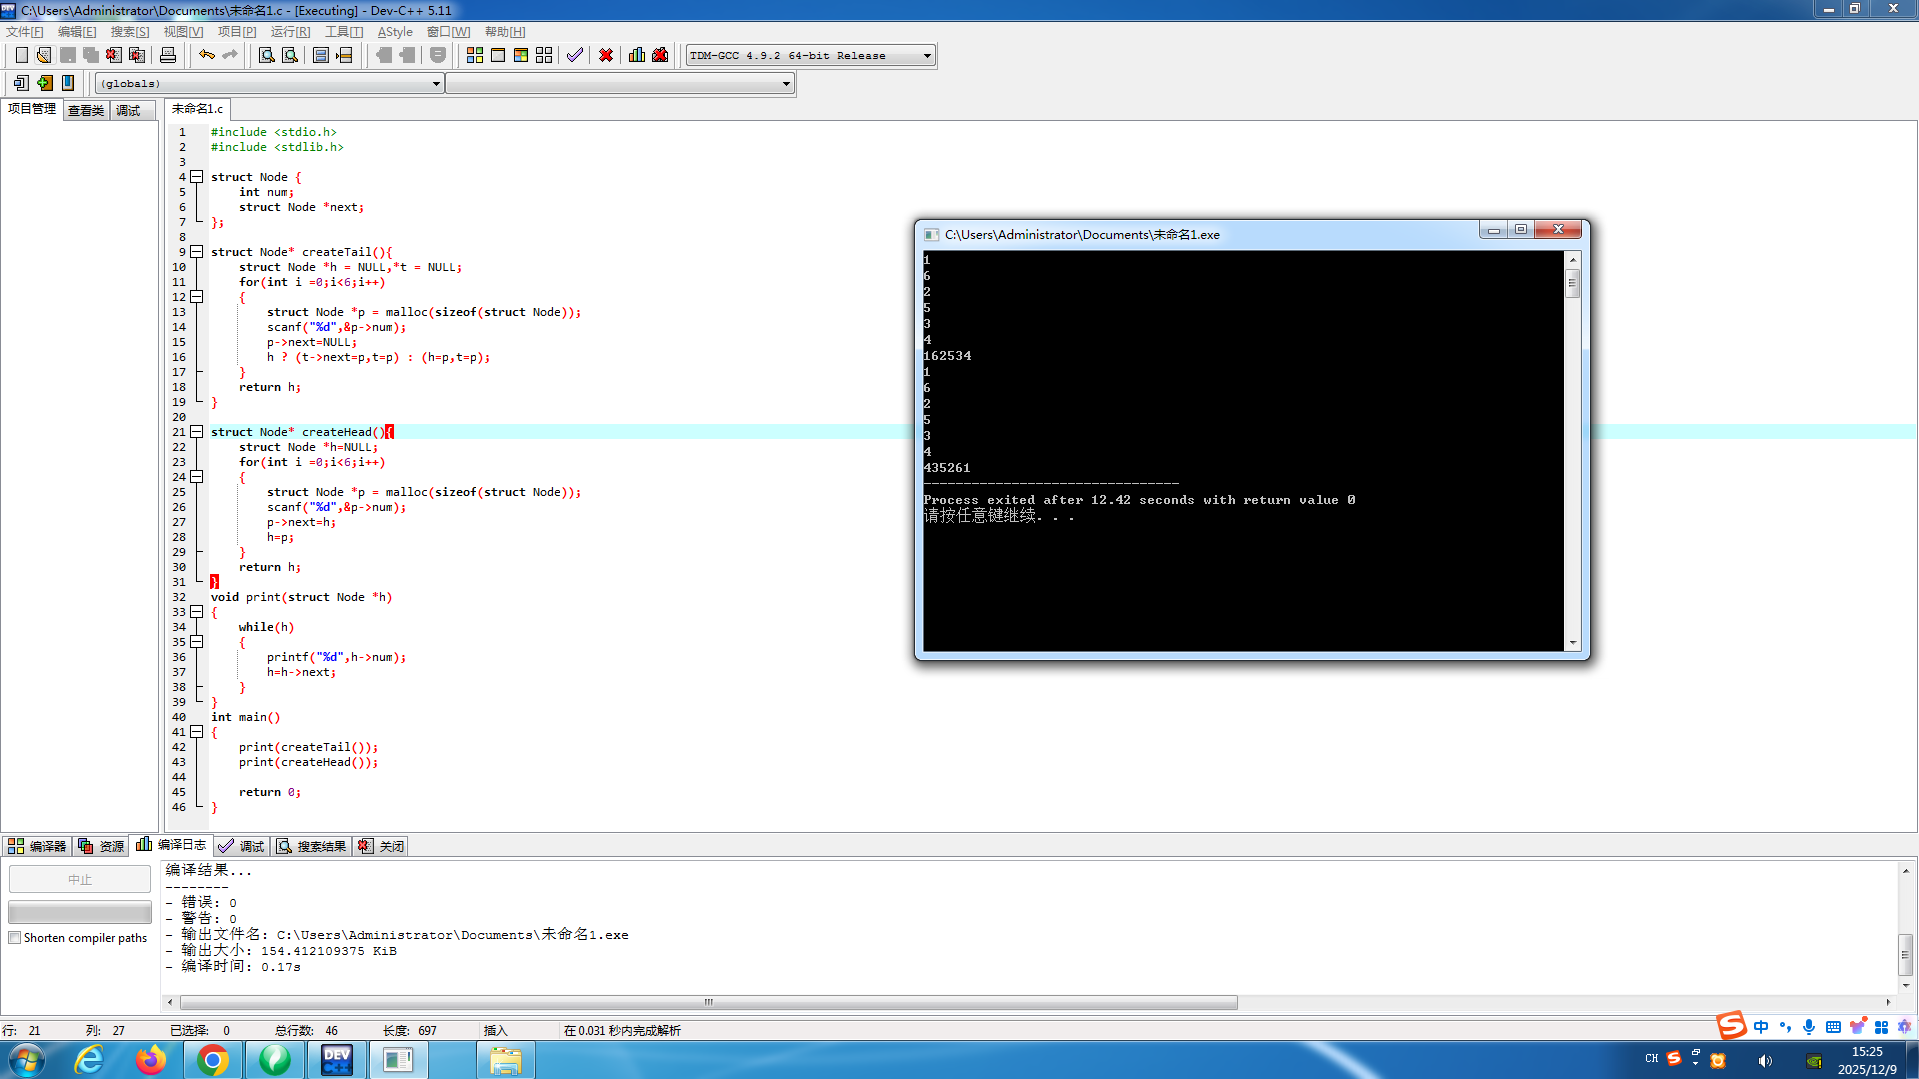Collapse the createTail function fold at line 9
Image resolution: width=1919 pixels, height=1079 pixels.
click(197, 252)
